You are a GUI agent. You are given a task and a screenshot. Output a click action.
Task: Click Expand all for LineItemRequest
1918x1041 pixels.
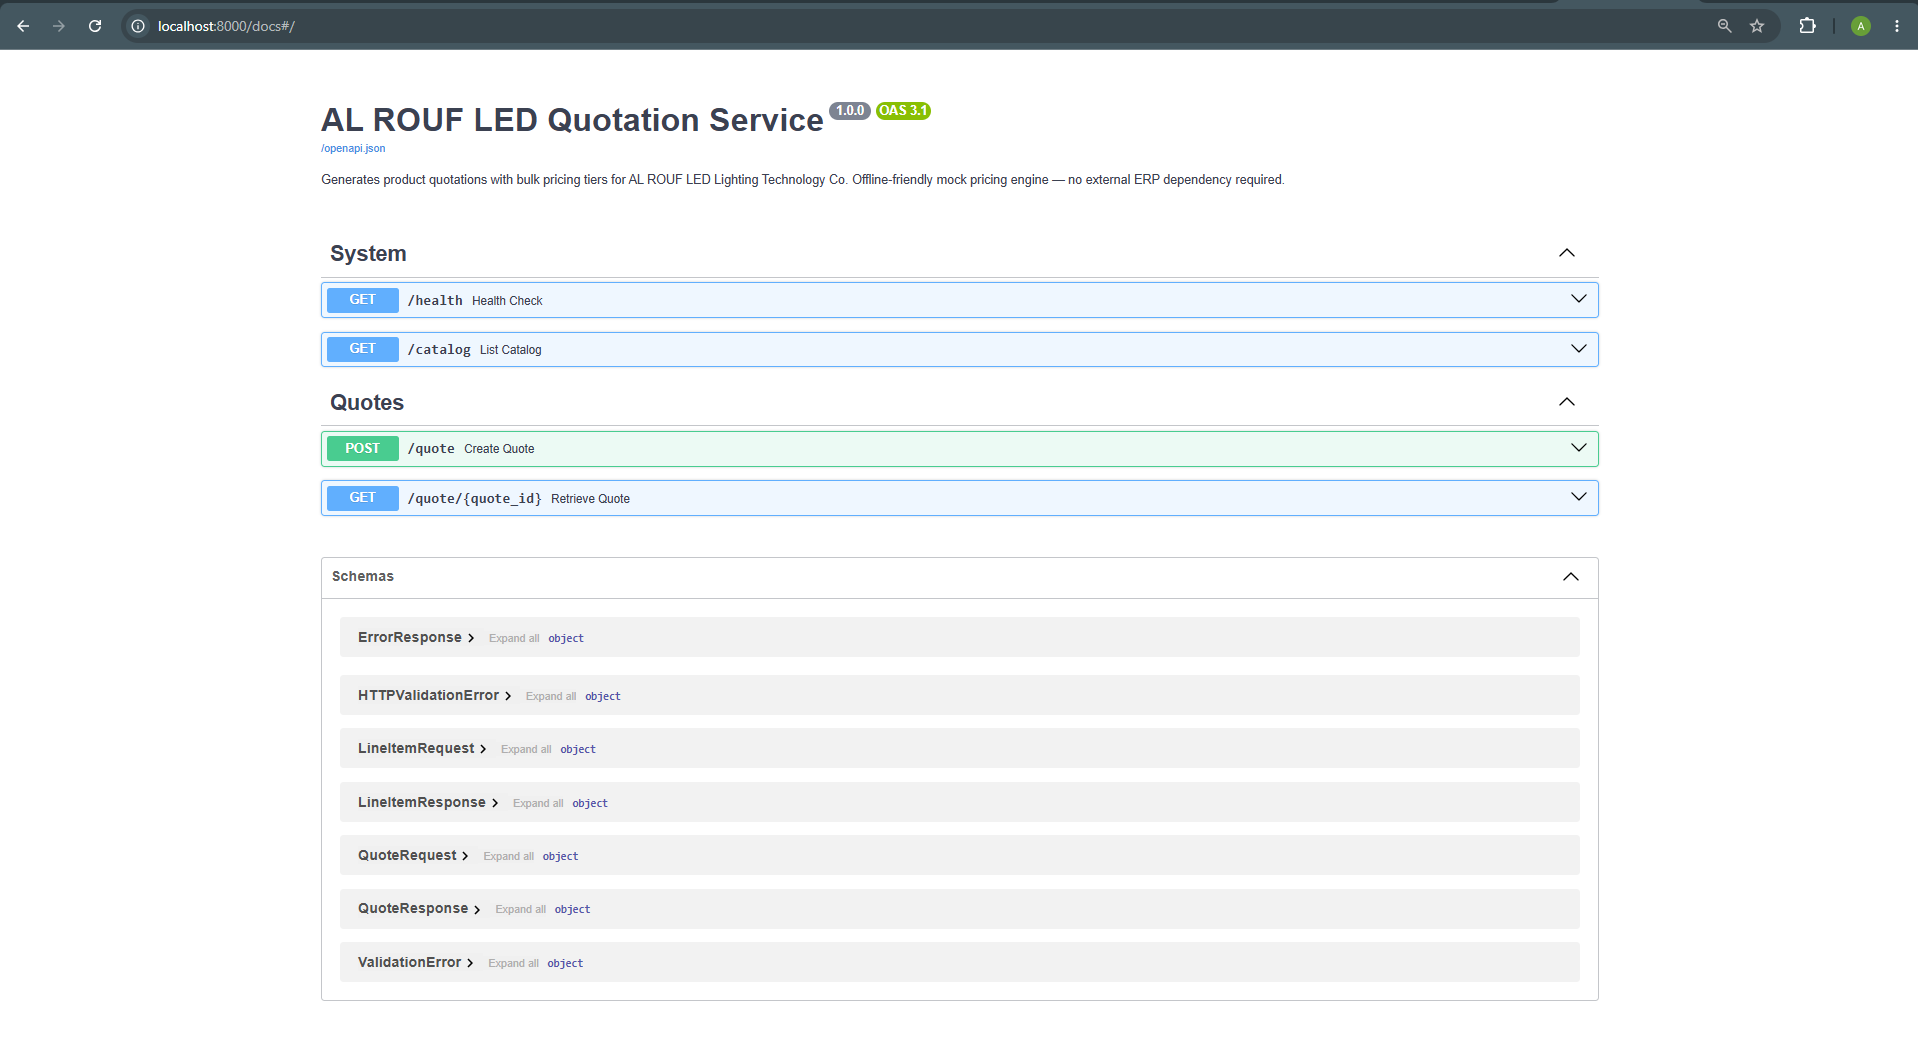point(526,749)
